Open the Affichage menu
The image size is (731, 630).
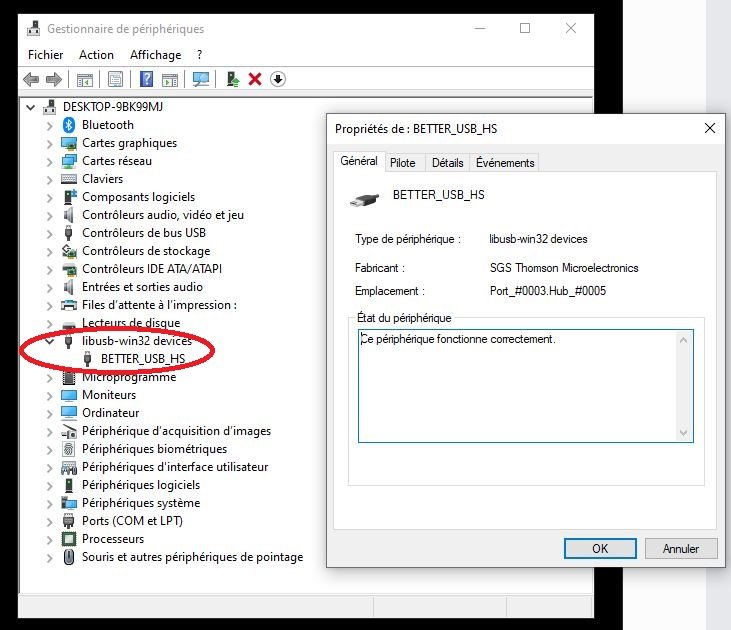coord(156,55)
